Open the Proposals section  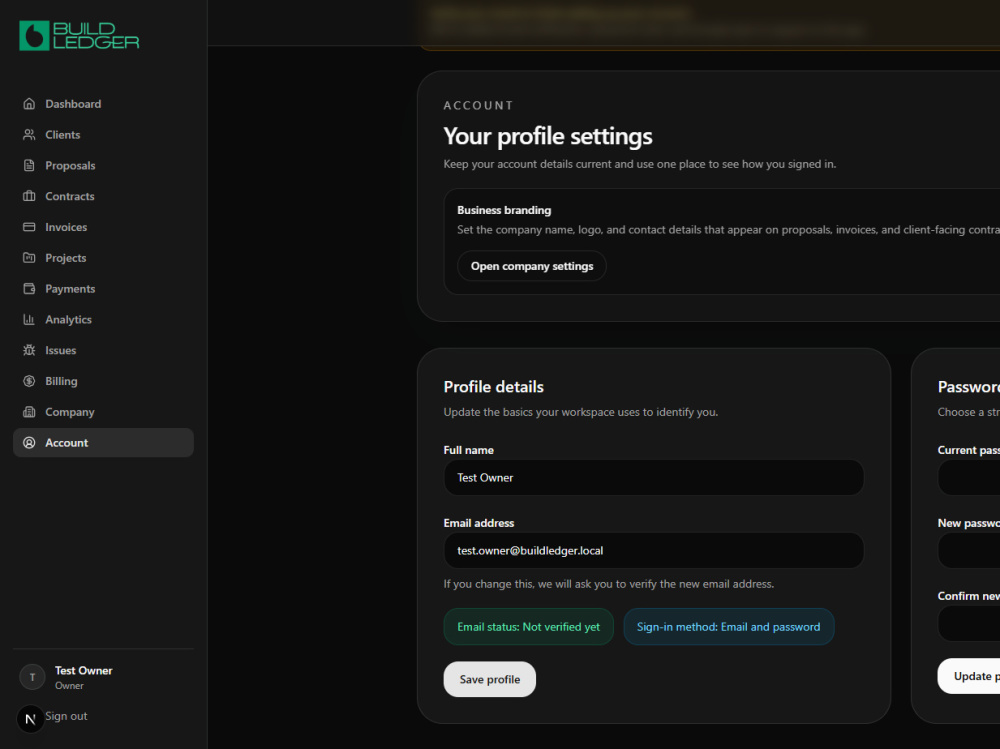point(103,165)
